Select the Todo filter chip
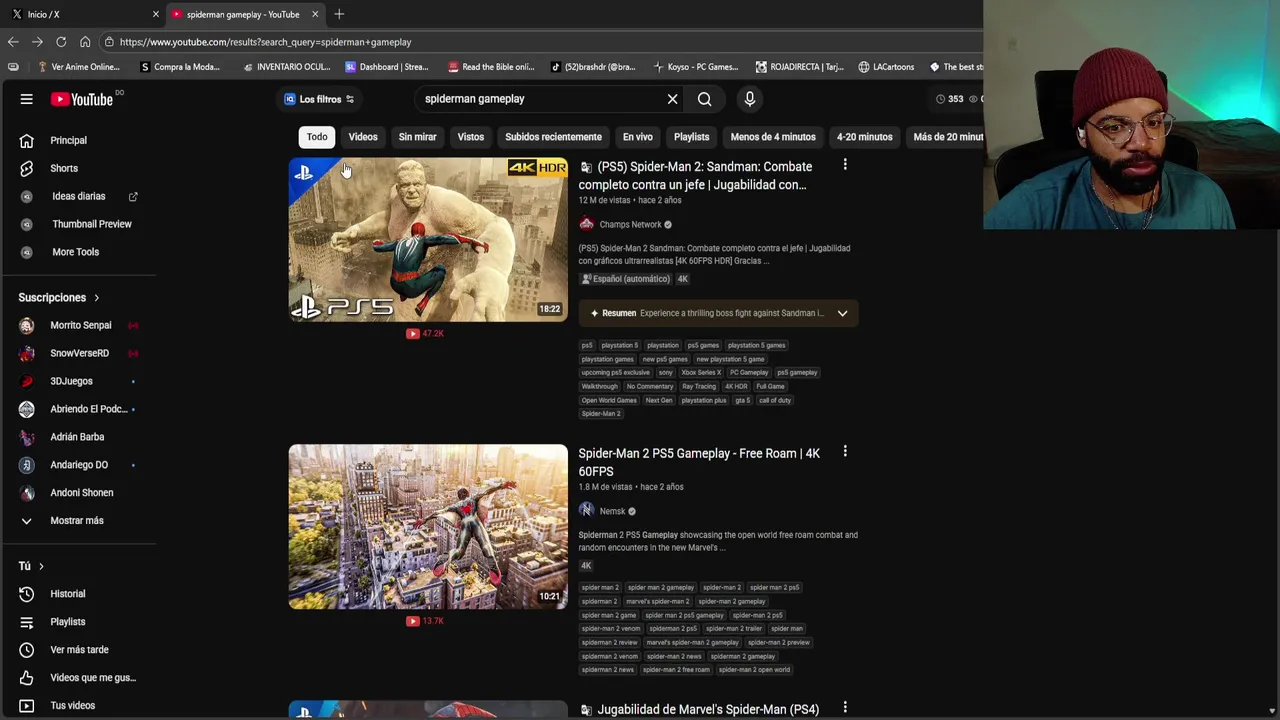Image resolution: width=1280 pixels, height=720 pixels. point(317,137)
